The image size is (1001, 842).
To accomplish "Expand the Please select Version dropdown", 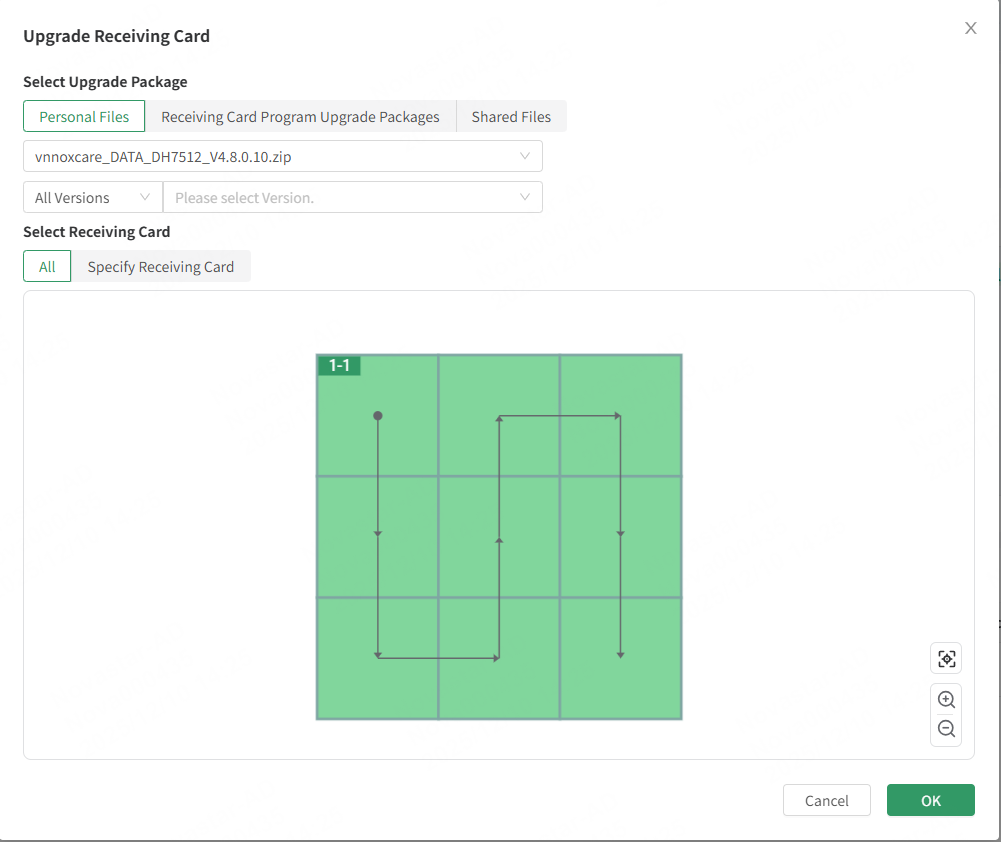I will click(352, 198).
